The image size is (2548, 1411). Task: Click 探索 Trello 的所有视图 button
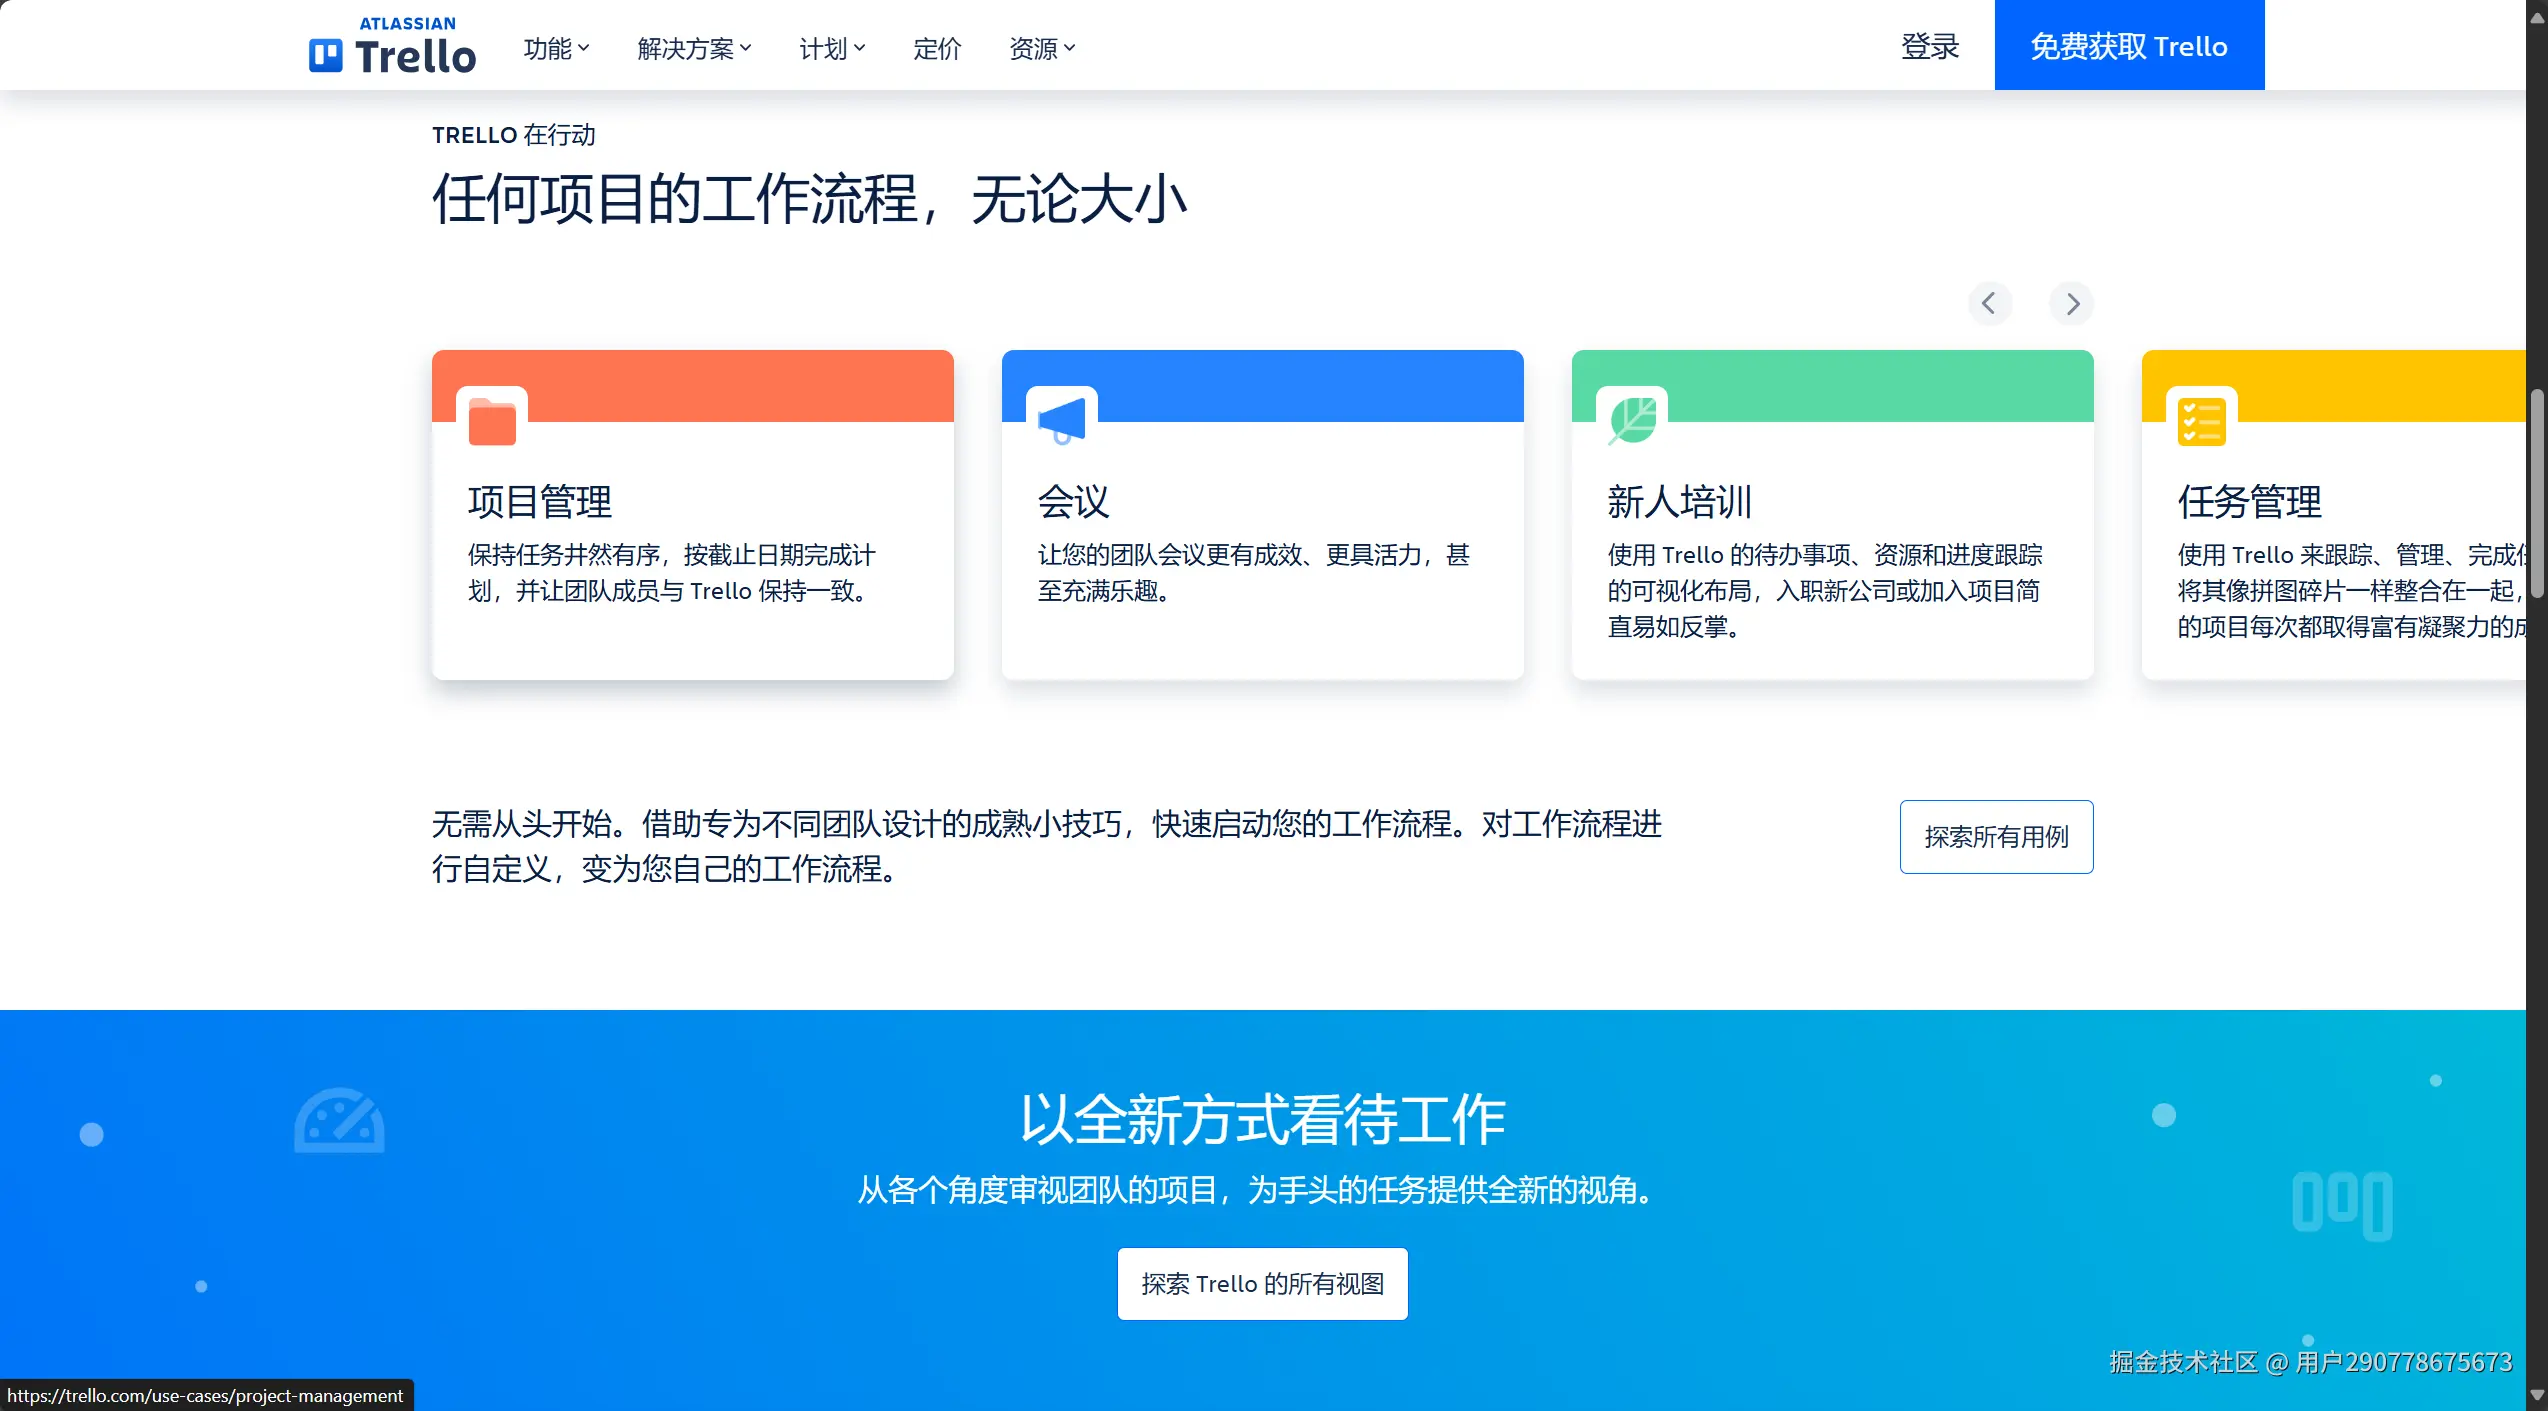1262,1284
